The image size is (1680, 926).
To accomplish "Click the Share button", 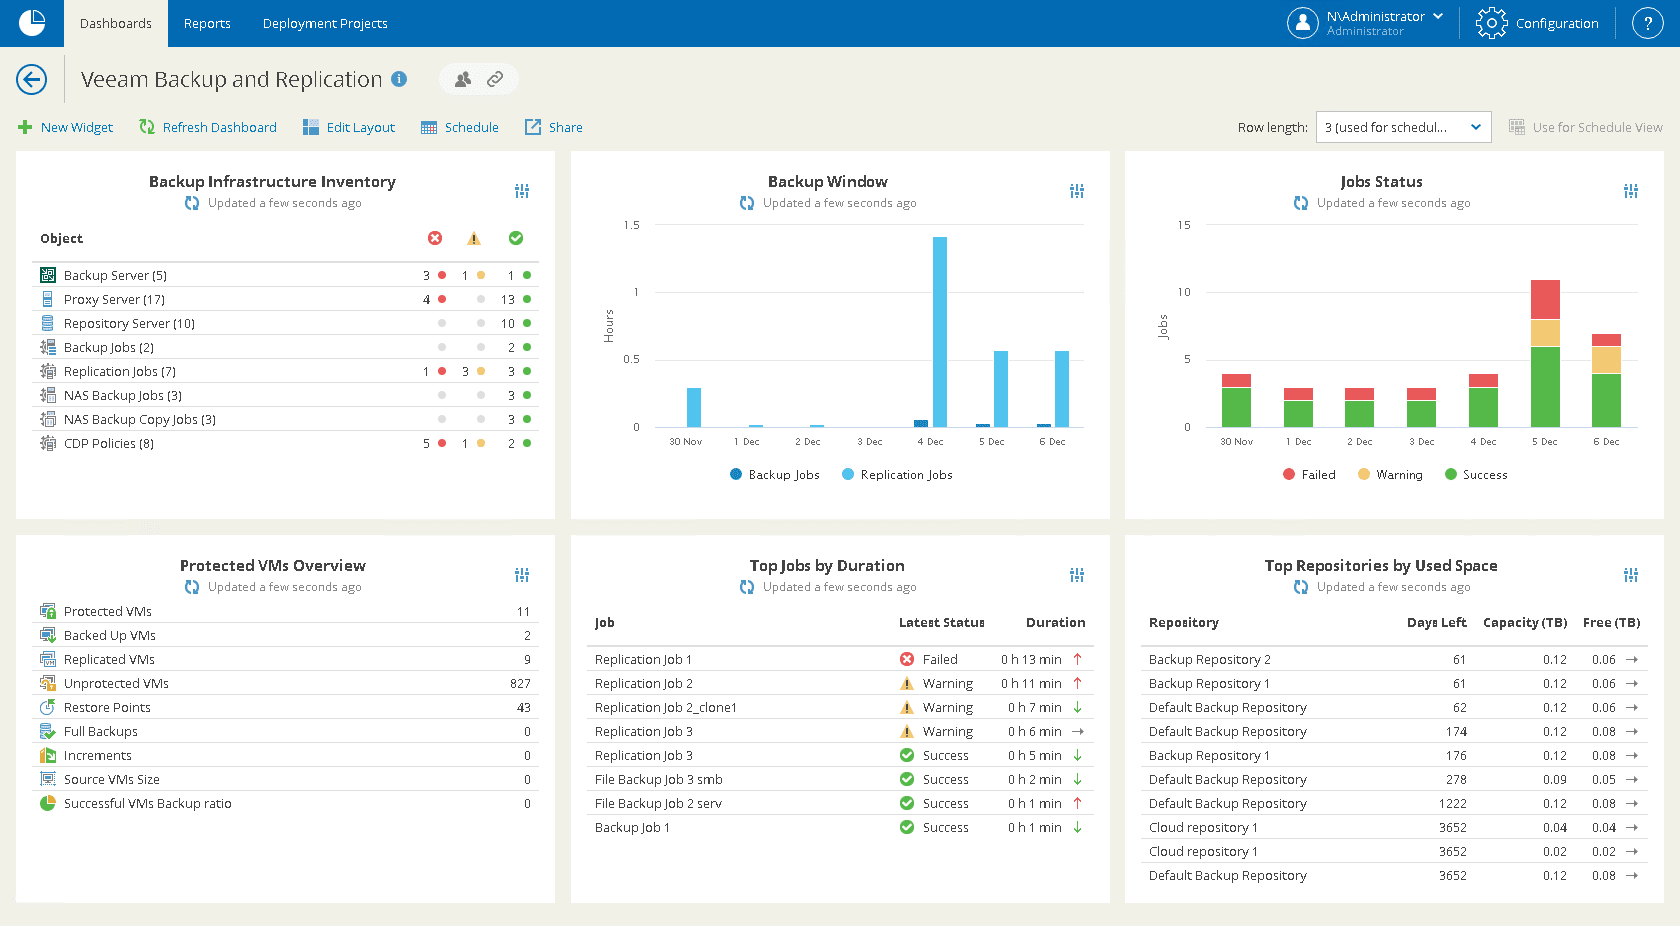I will coord(554,127).
